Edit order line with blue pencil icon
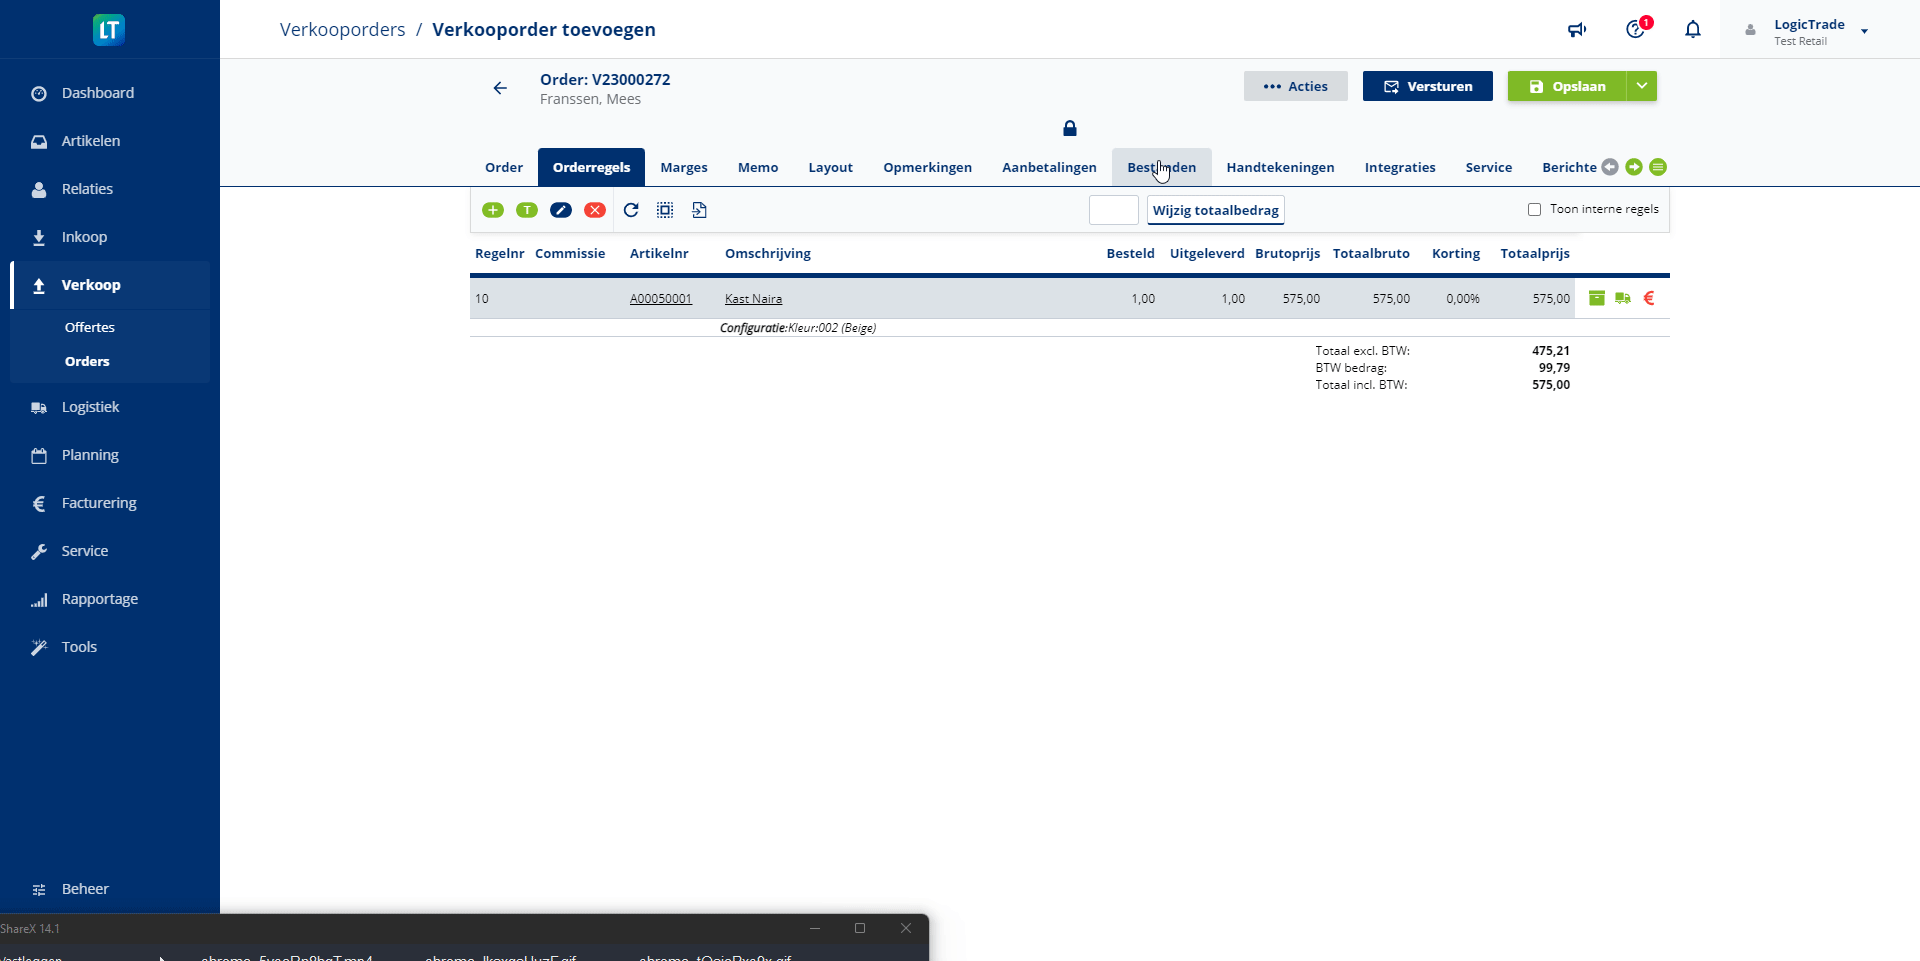The height and width of the screenshot is (961, 1920). [561, 210]
